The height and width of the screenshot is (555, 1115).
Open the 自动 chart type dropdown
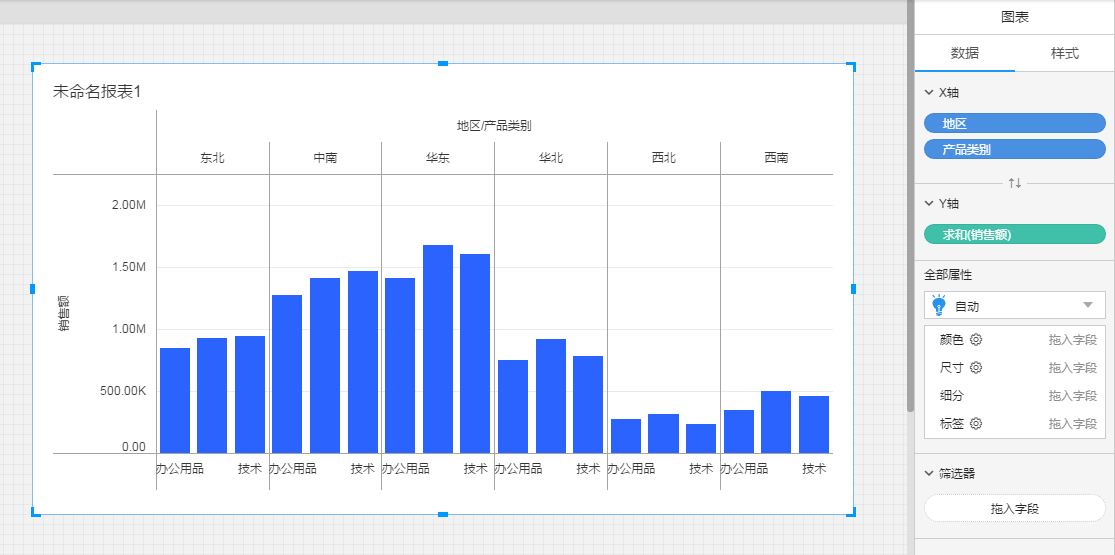[1087, 305]
